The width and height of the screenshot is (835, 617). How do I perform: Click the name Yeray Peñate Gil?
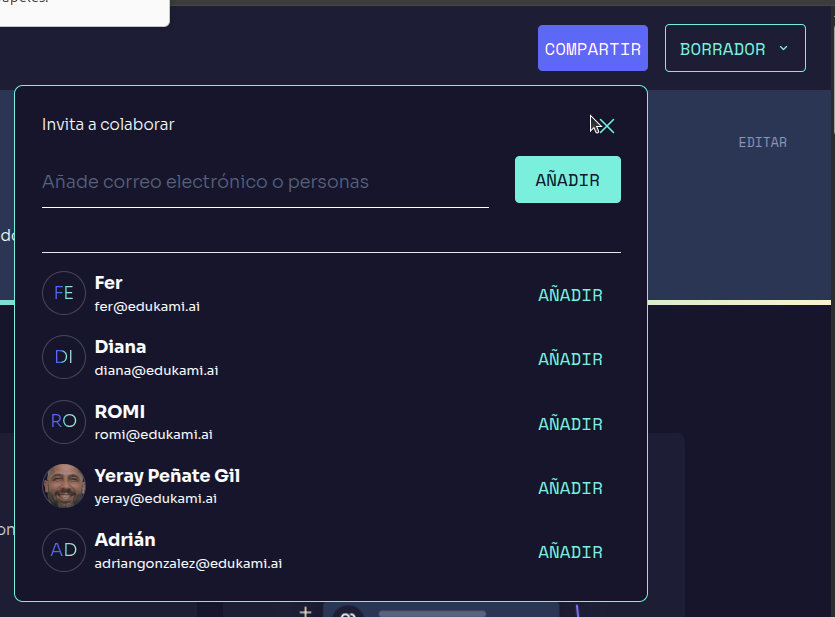click(x=167, y=476)
